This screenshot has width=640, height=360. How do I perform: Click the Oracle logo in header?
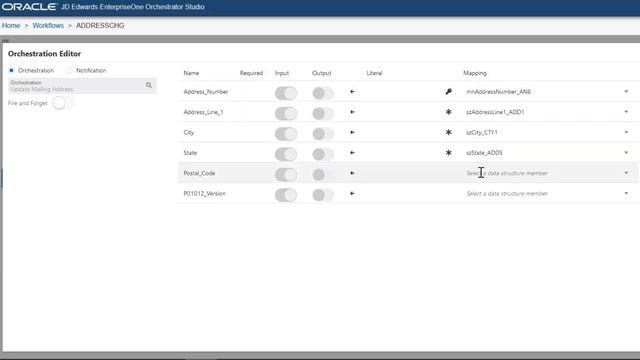pyautogui.click(x=29, y=7)
